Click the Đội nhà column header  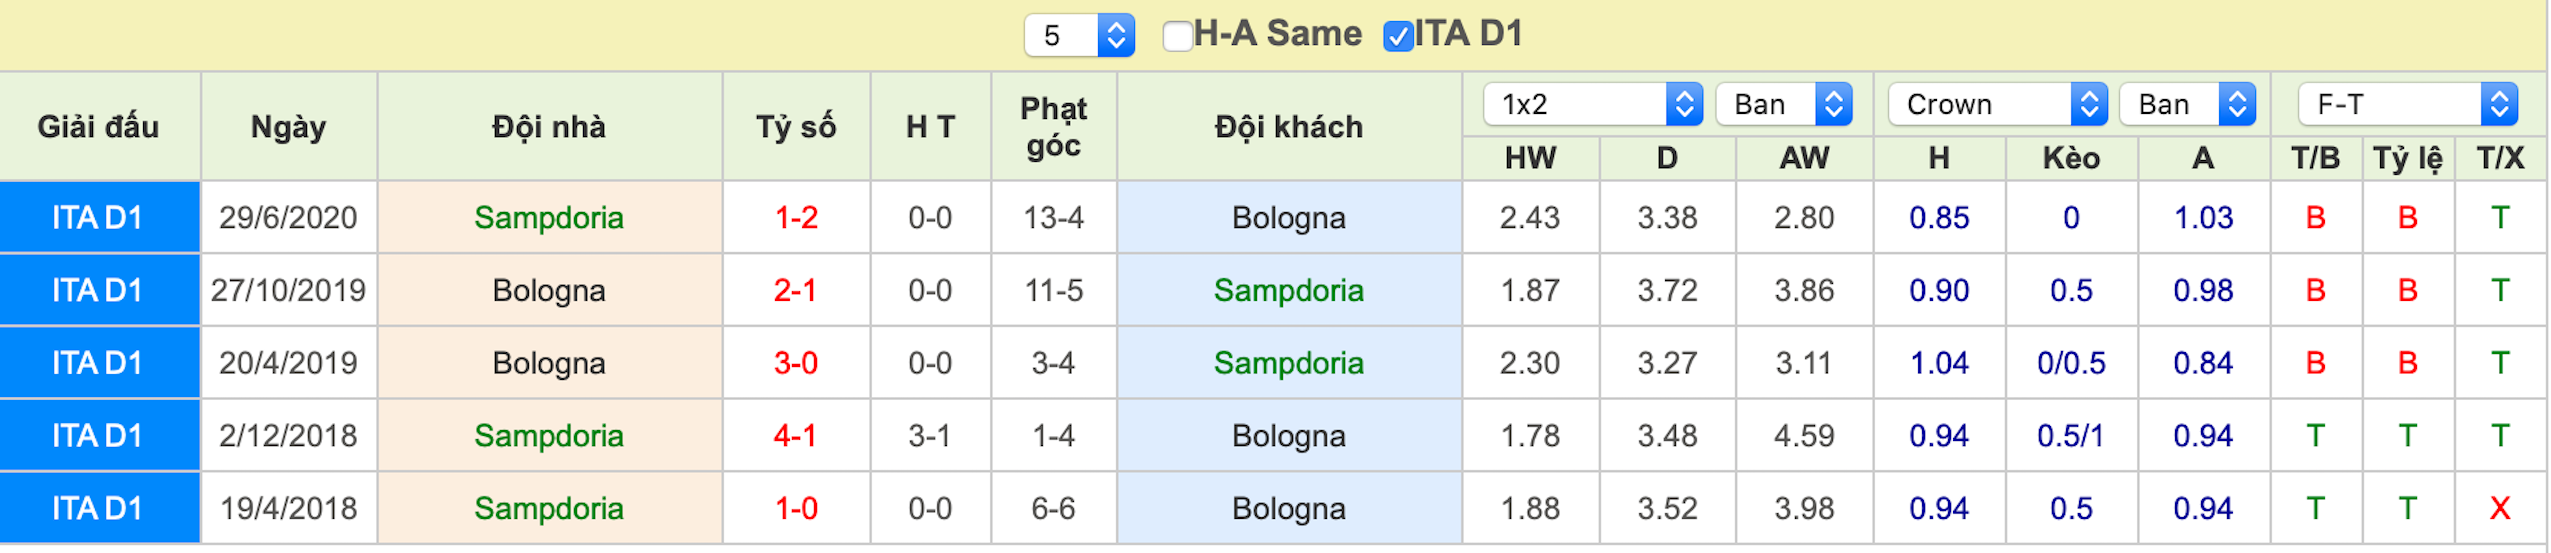549,127
